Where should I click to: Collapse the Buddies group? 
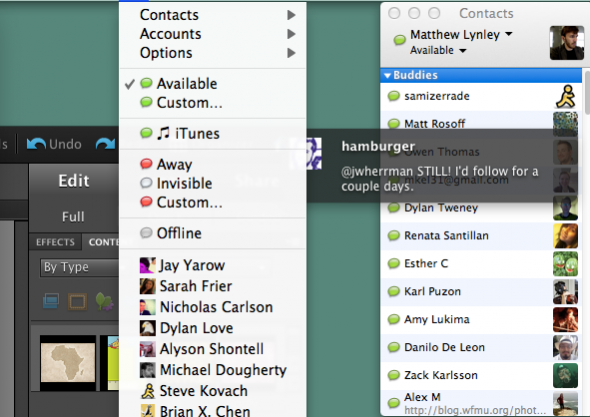[387, 75]
